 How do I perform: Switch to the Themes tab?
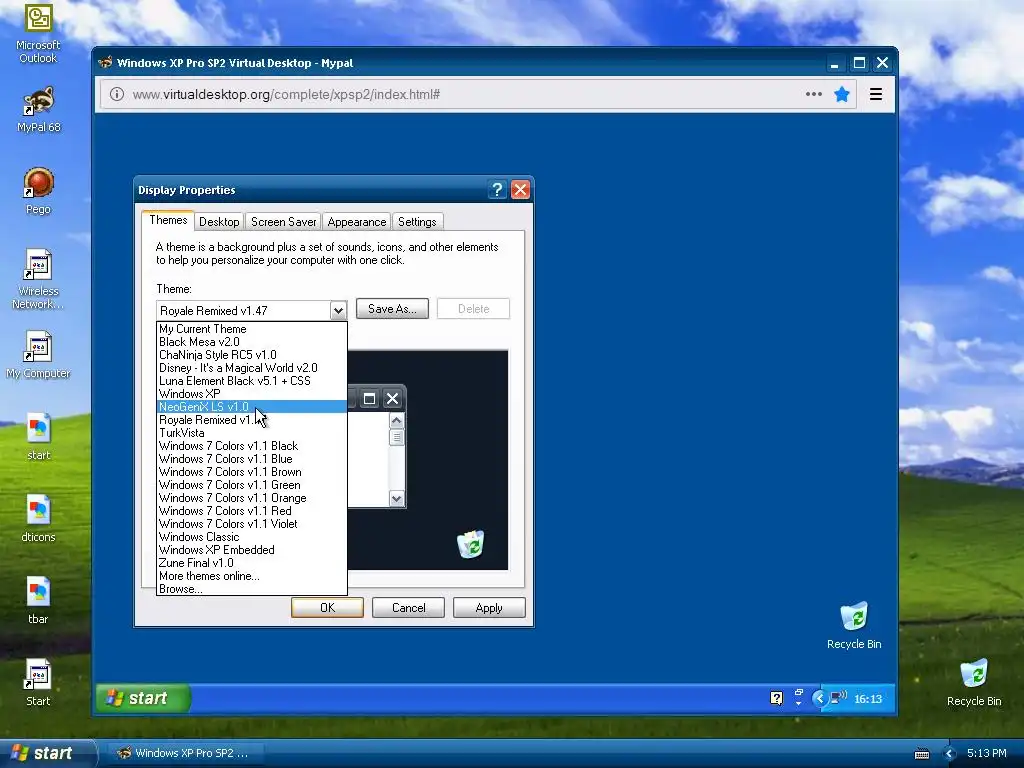[x=168, y=220]
